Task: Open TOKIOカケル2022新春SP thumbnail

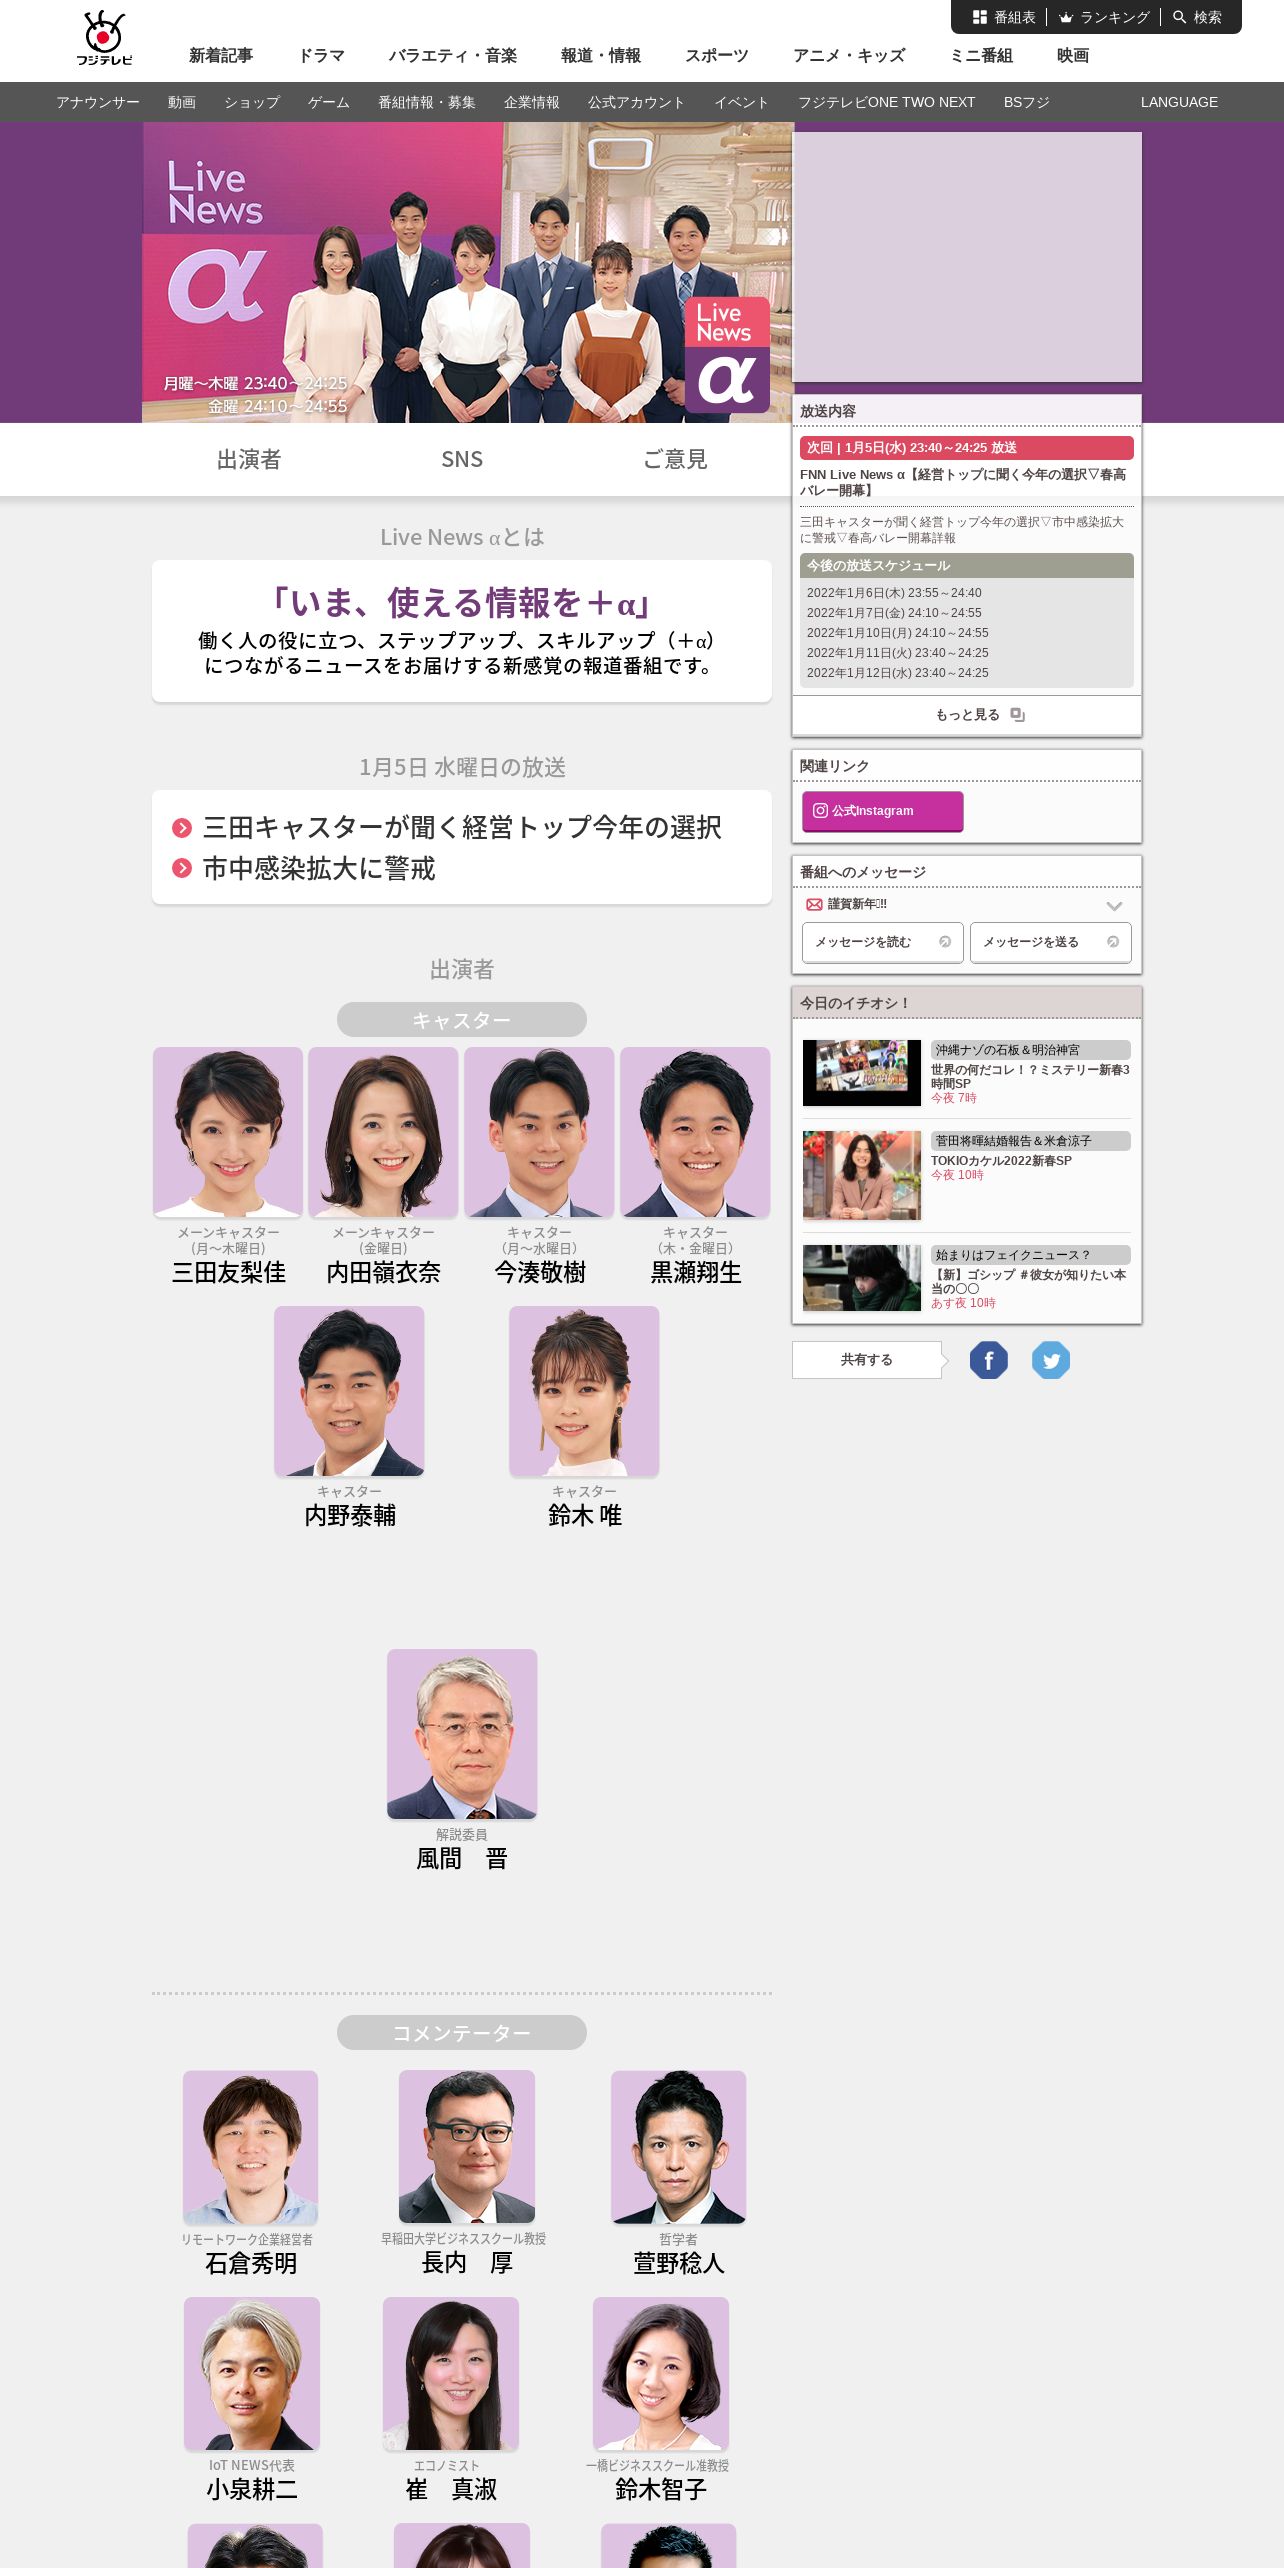Action: pyautogui.click(x=862, y=1175)
